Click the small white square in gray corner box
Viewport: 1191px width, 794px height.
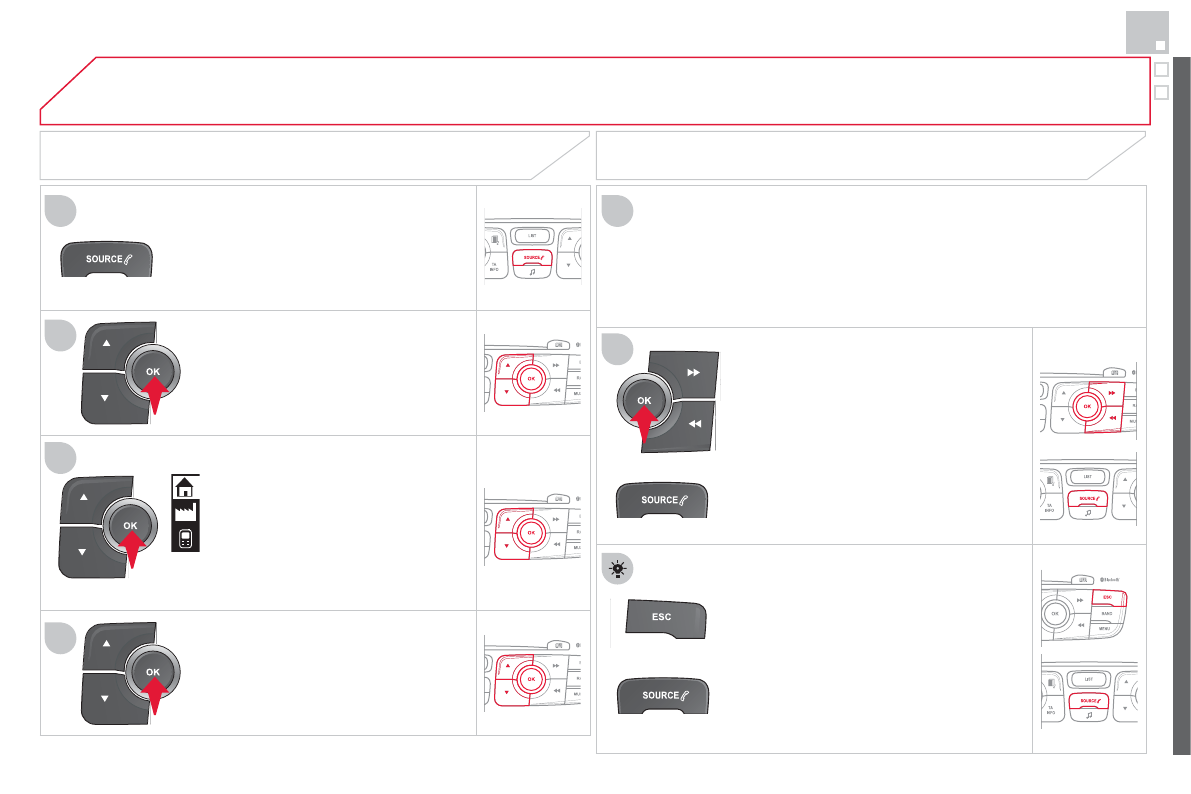tap(1159, 45)
